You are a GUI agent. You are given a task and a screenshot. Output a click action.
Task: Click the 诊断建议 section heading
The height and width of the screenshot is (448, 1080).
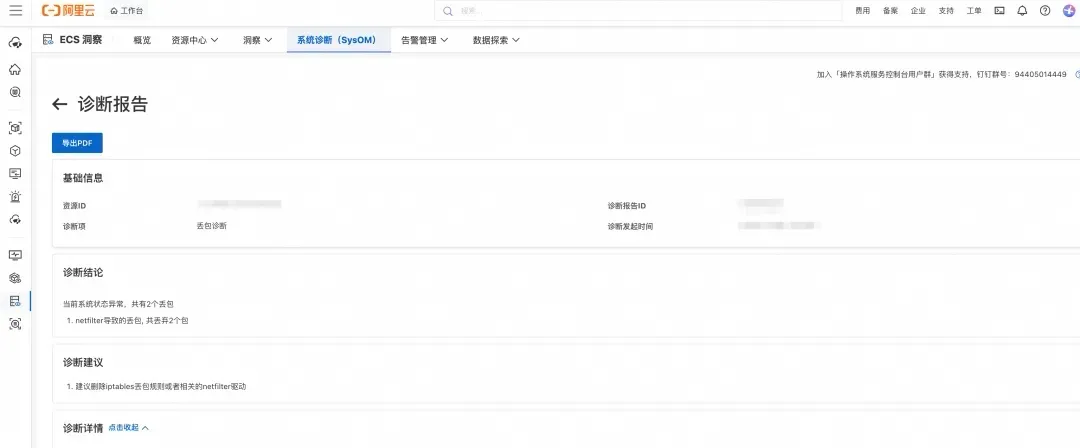coord(83,362)
